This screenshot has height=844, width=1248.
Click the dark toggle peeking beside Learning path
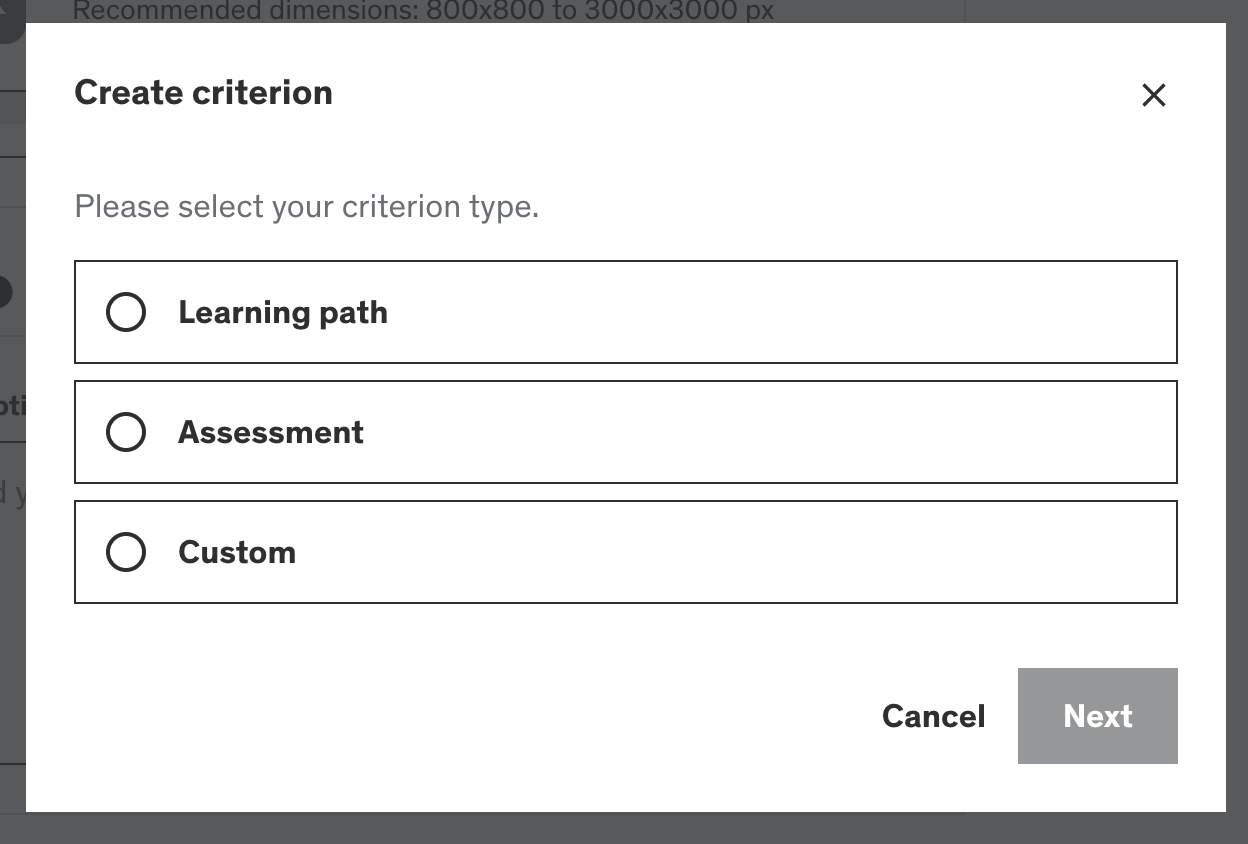[x=6, y=292]
